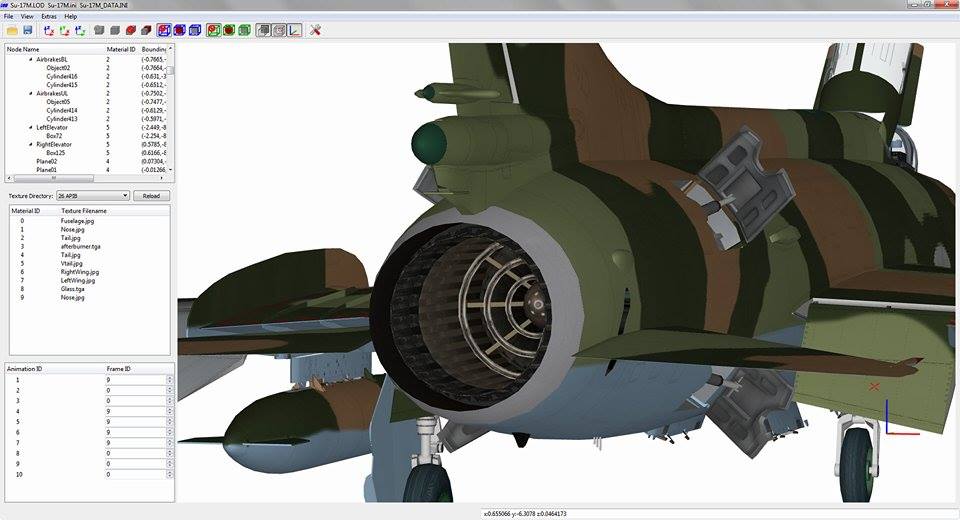This screenshot has height=520, width=960.
Task: Open the View menu
Action: 27,17
